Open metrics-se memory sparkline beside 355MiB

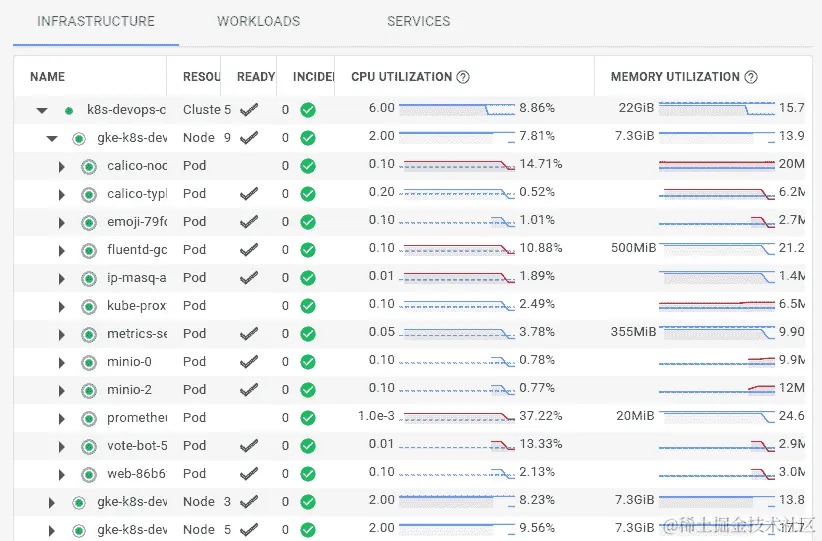coord(717,333)
